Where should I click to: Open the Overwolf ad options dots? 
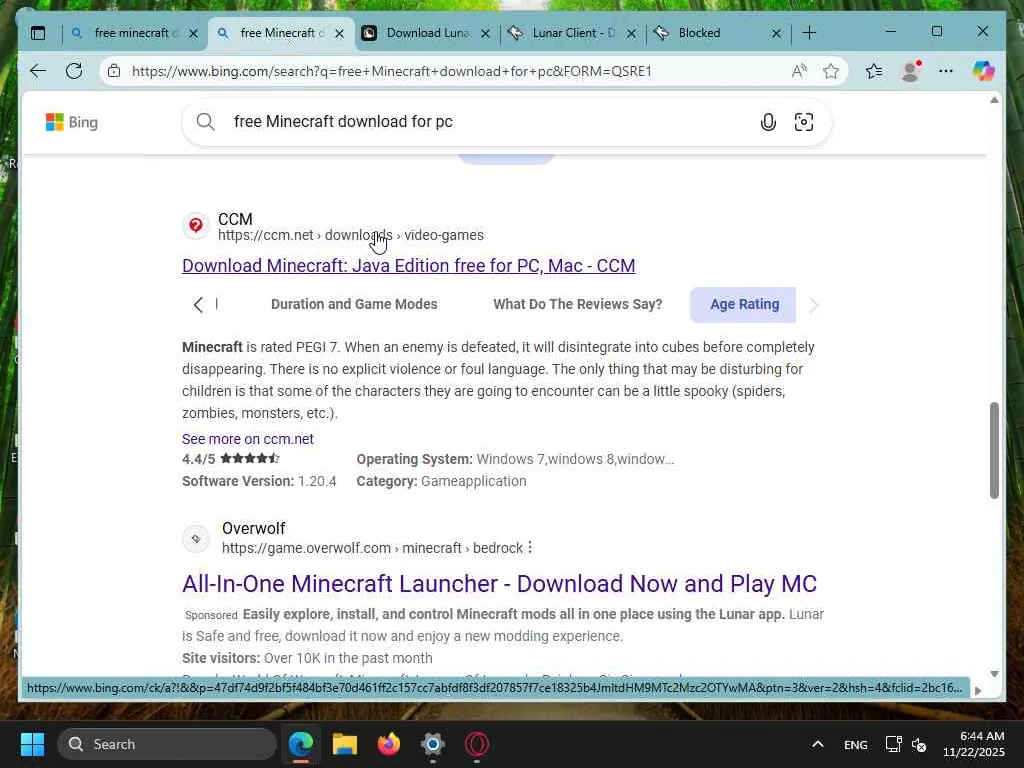(x=530, y=547)
